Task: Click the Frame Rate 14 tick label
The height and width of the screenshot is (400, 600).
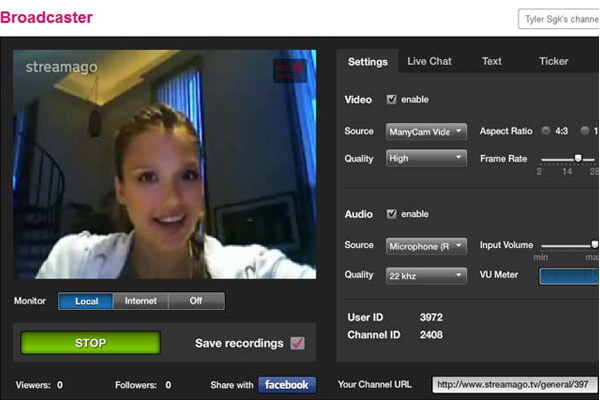Action: 567,171
